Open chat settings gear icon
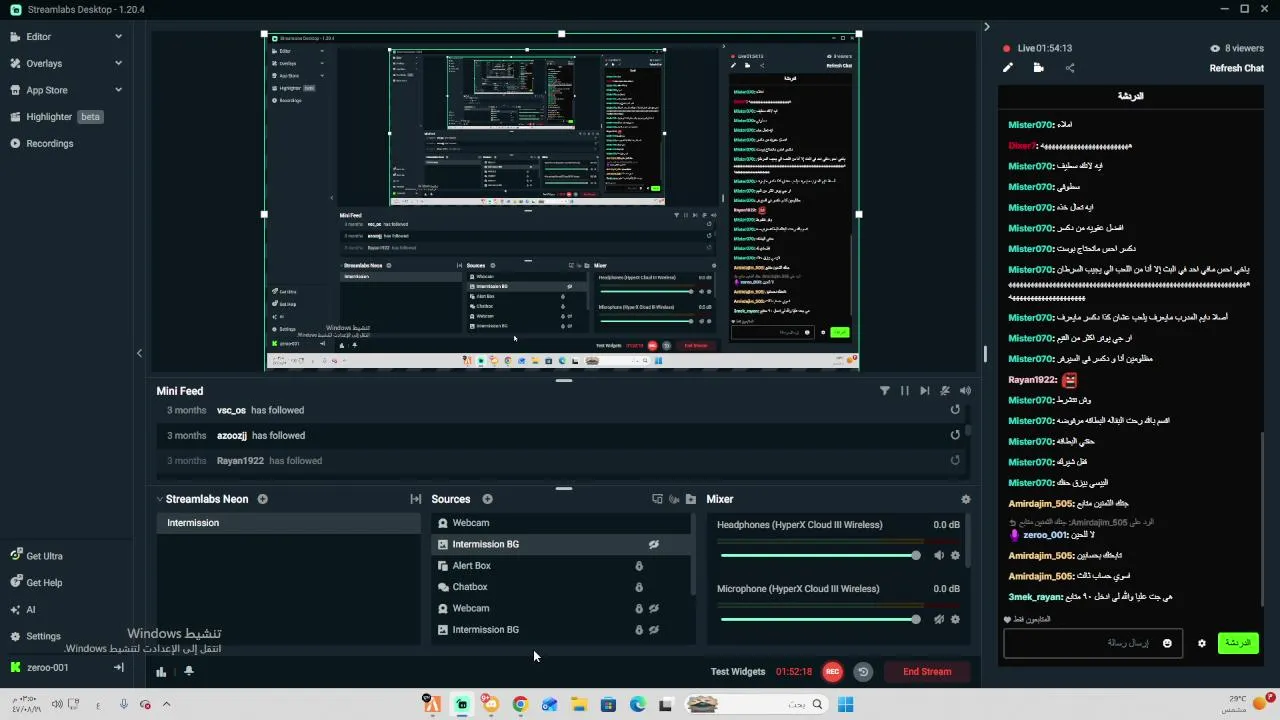1280x720 pixels. [1202, 643]
